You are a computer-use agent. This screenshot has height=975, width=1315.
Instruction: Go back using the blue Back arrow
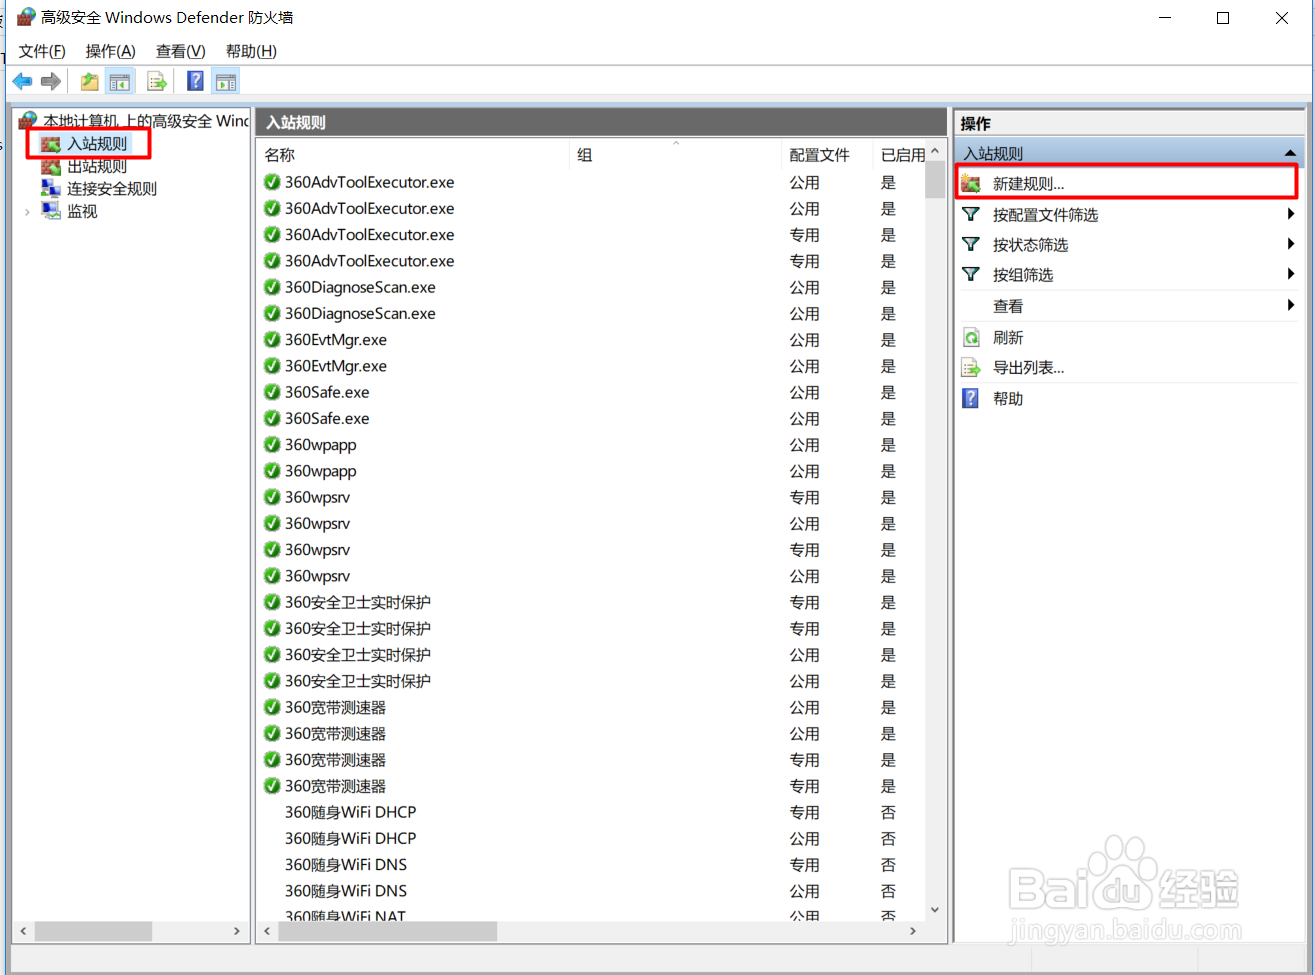point(22,82)
